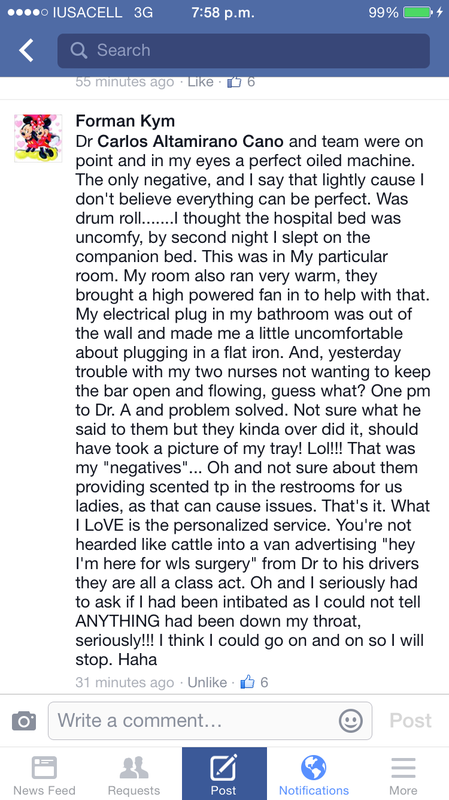Click the Search field
Screen dimensions: 449x800
tap(243, 51)
